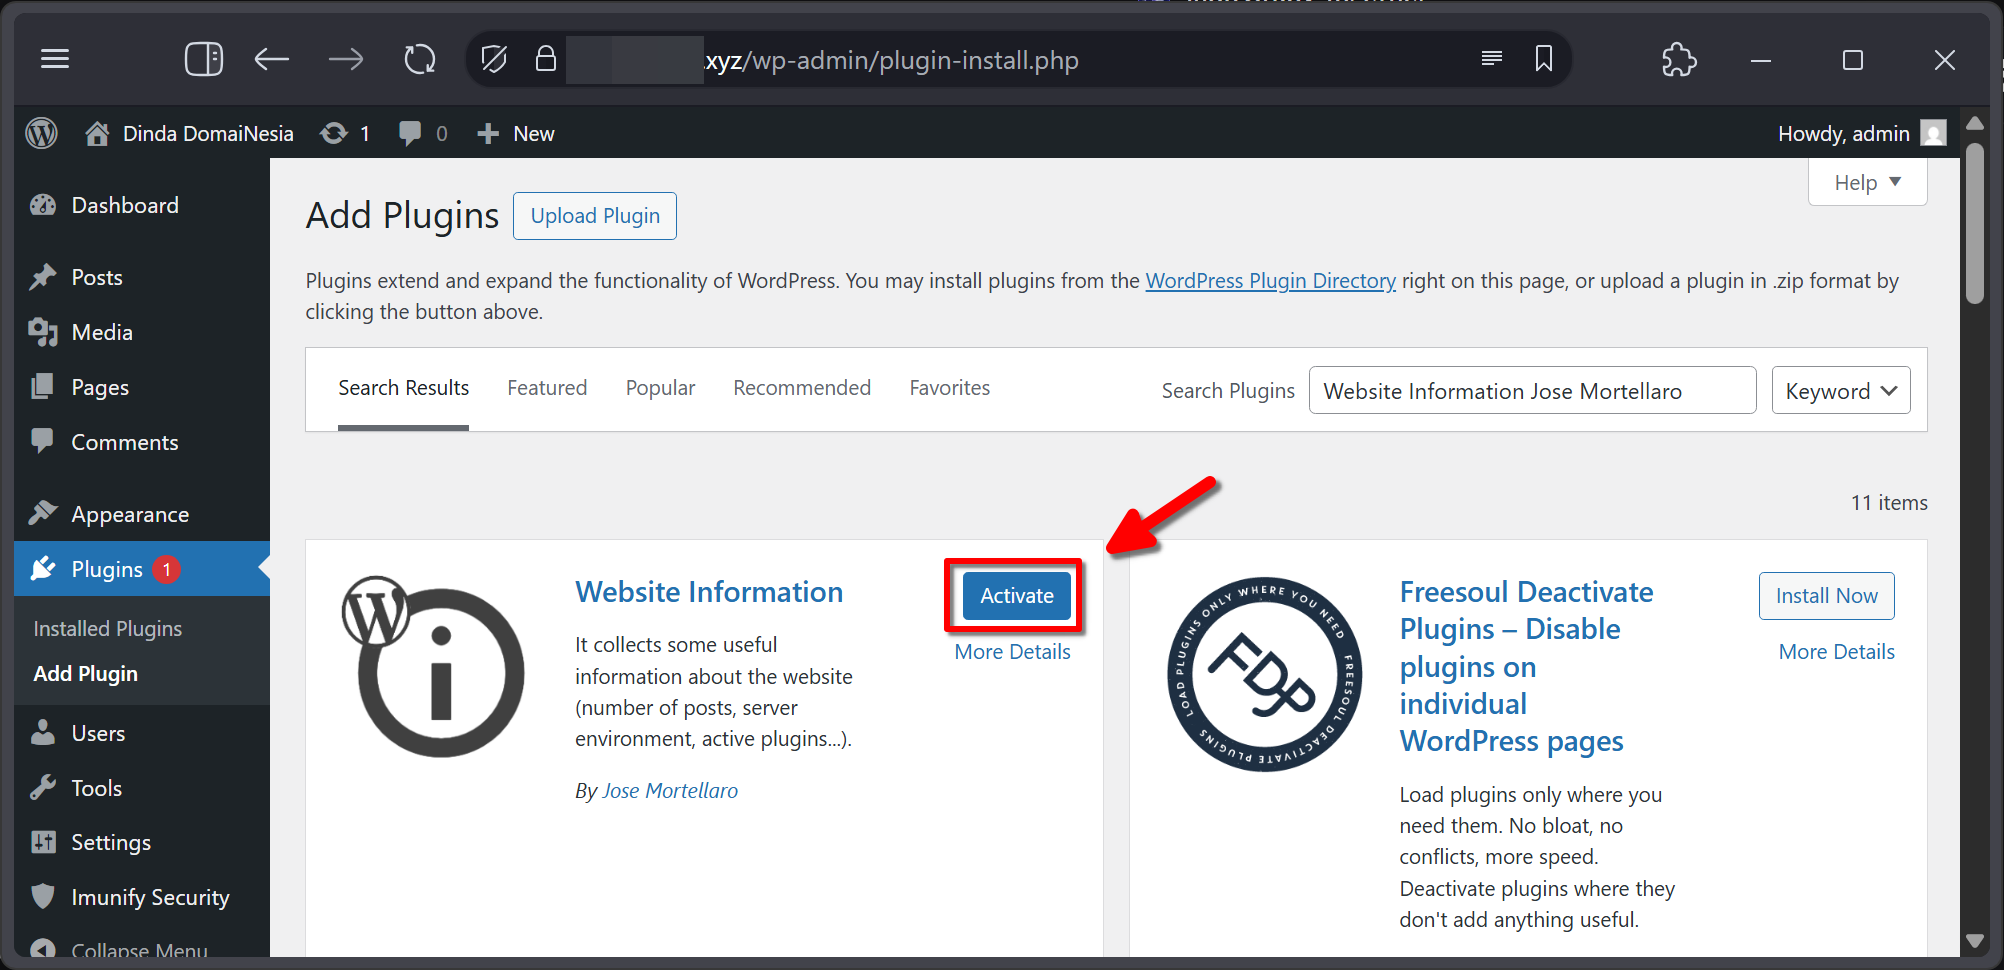
Task: Open Website Information plugin title link
Action: 709,592
